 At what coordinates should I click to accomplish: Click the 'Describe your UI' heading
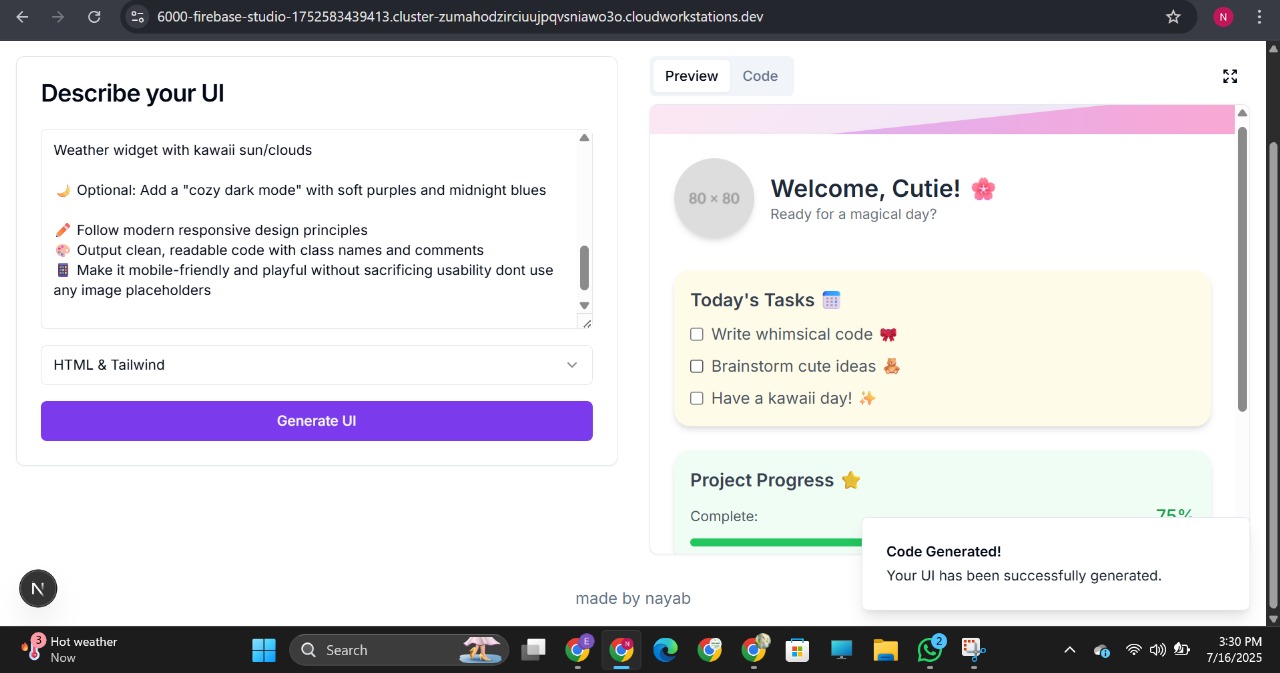tap(132, 94)
